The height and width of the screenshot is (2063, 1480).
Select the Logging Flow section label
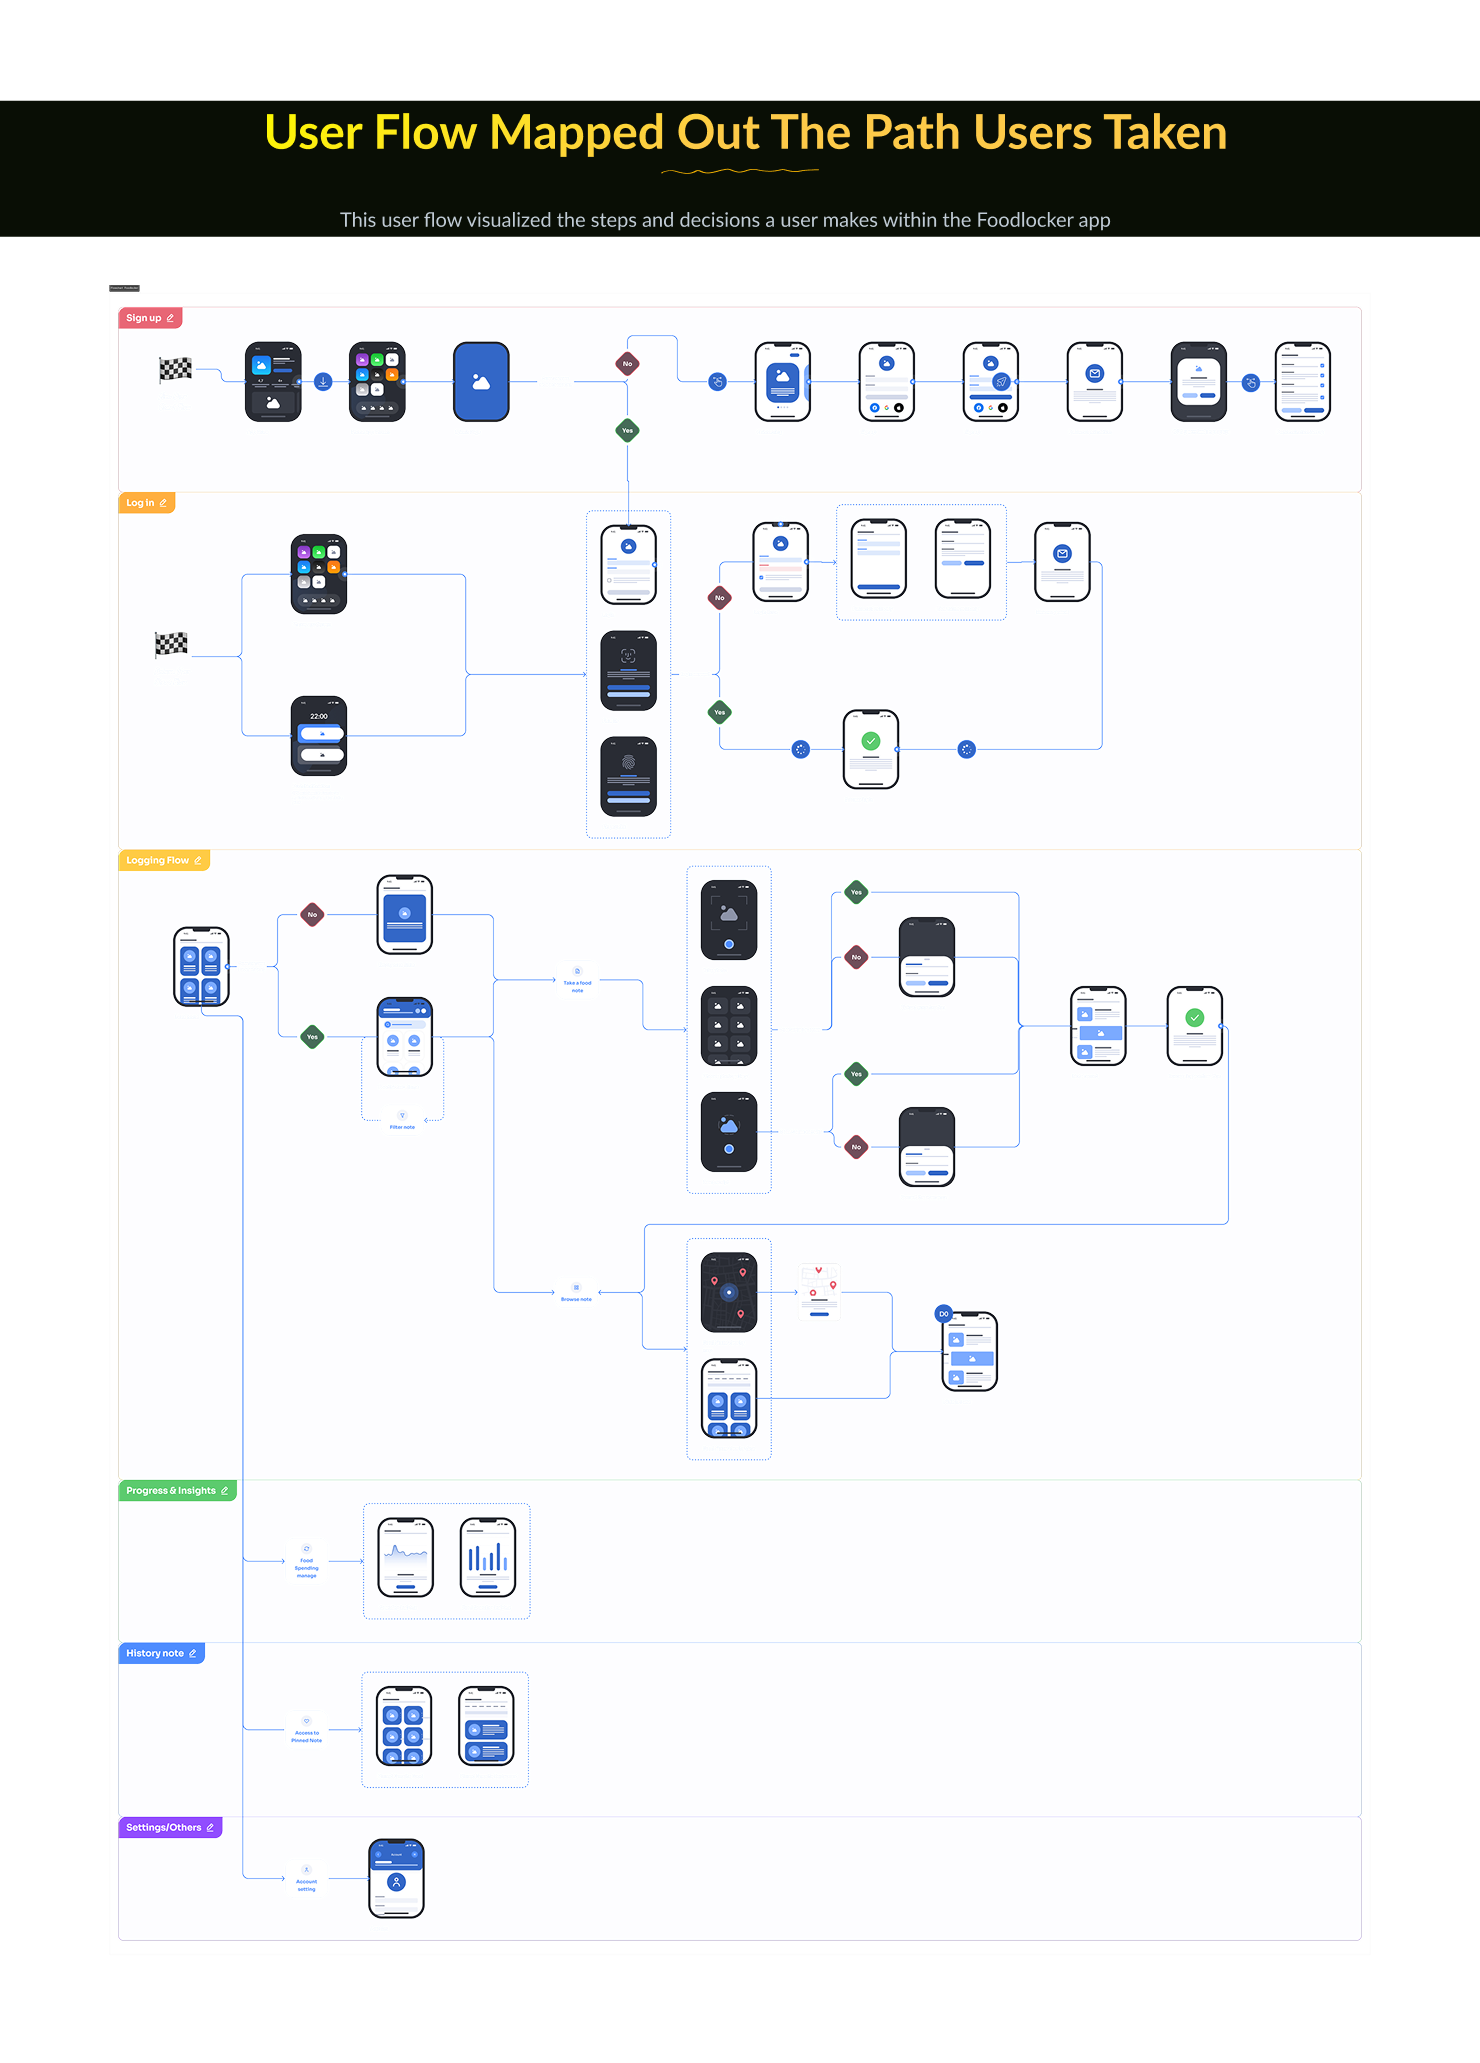click(164, 860)
